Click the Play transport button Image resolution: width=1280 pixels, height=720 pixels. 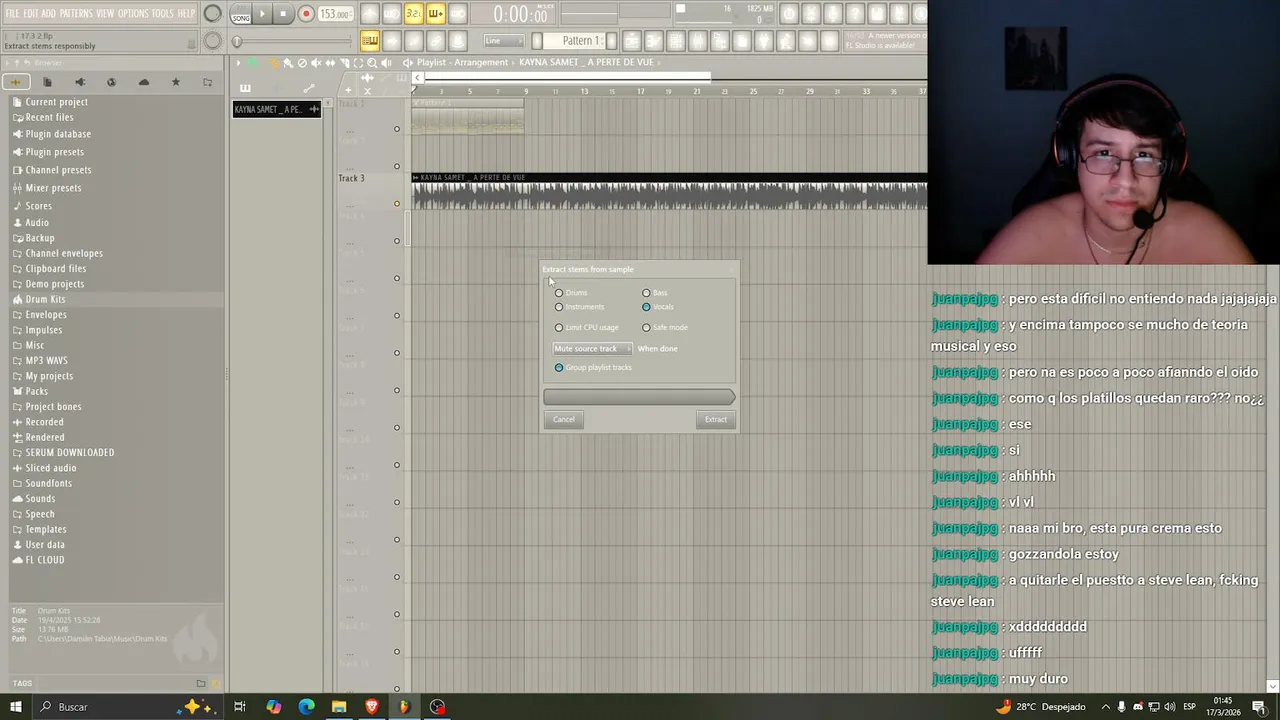click(262, 15)
